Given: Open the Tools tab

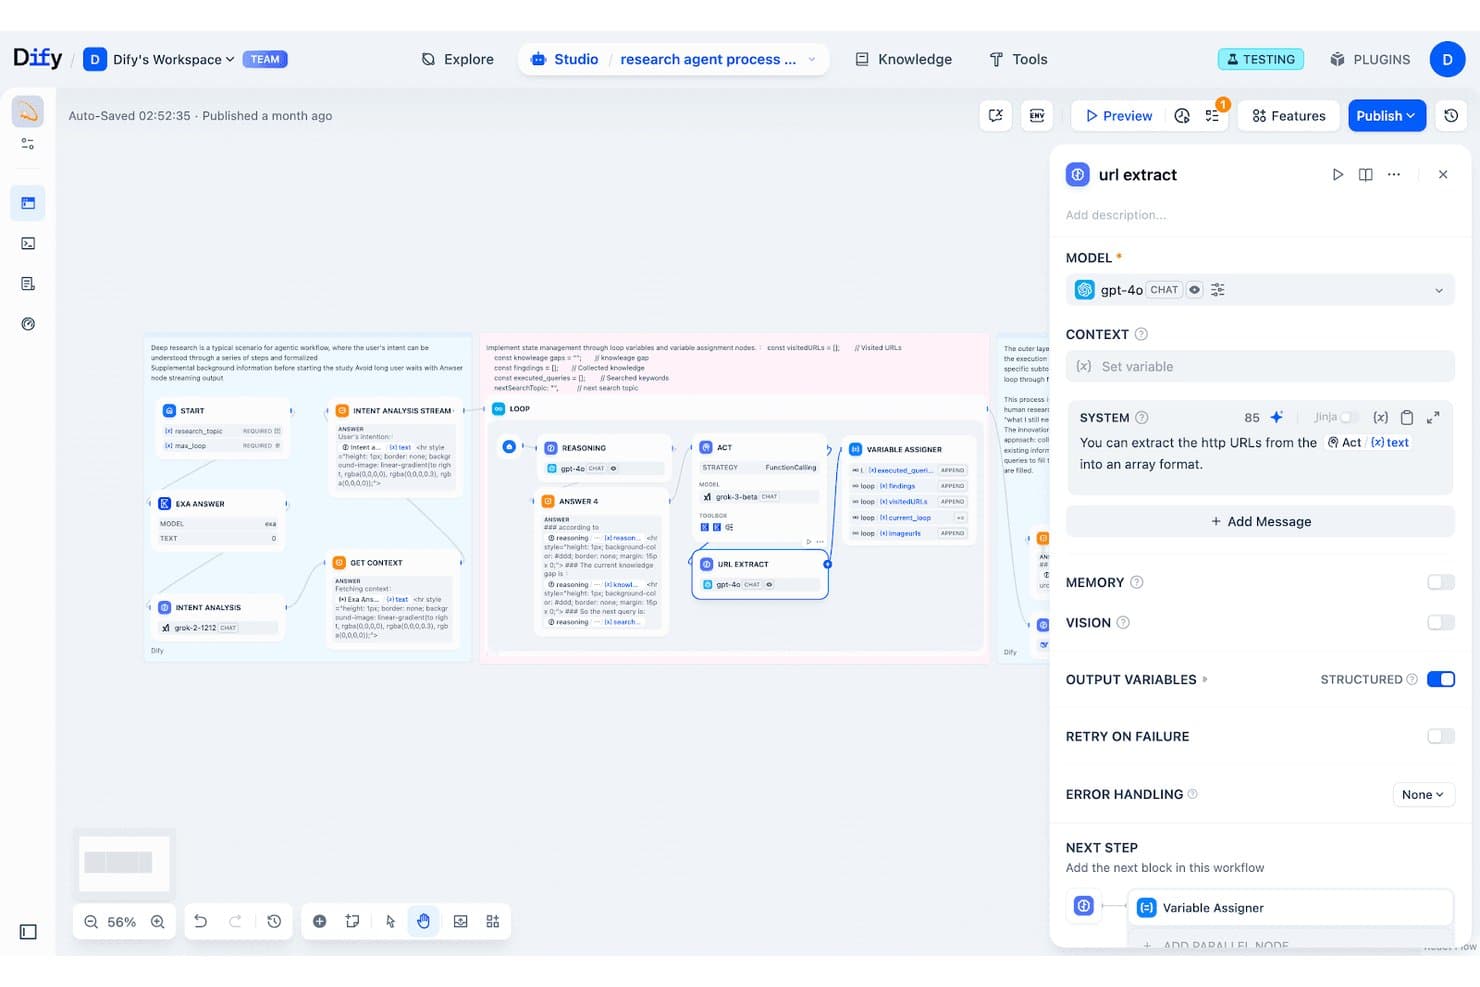Looking at the screenshot, I should click(1018, 59).
